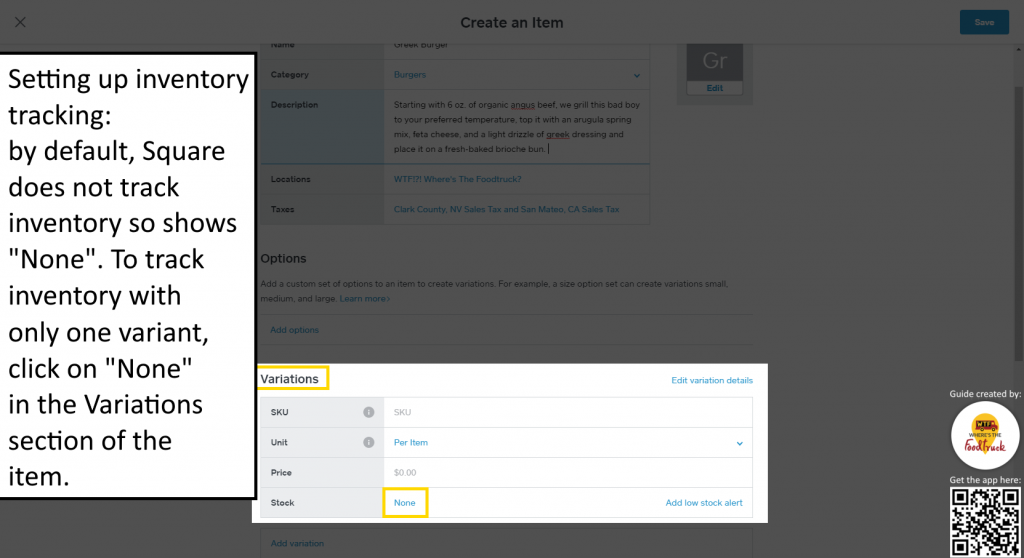Focus the SKU input field
The image size is (1024, 558).
568,412
